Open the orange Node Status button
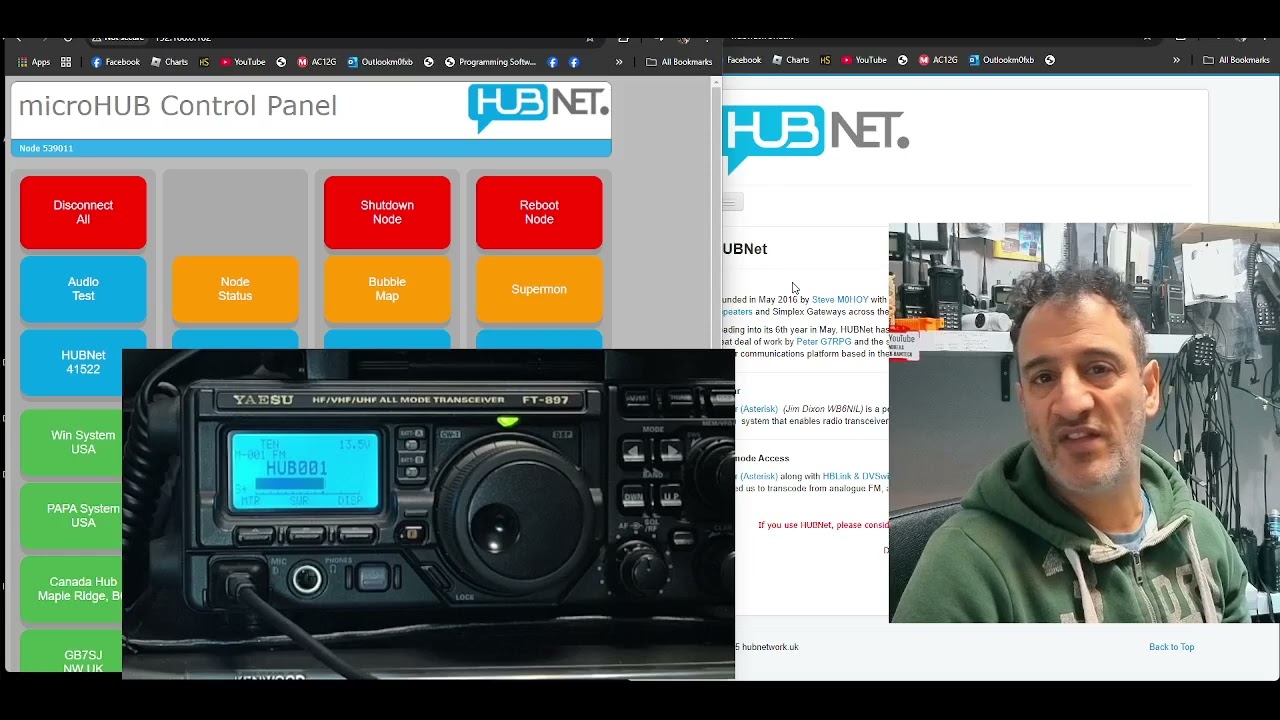 tap(235, 289)
